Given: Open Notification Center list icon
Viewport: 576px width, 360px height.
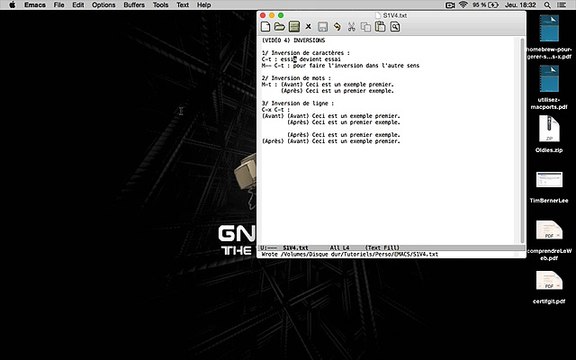Looking at the screenshot, I should tap(562, 5).
